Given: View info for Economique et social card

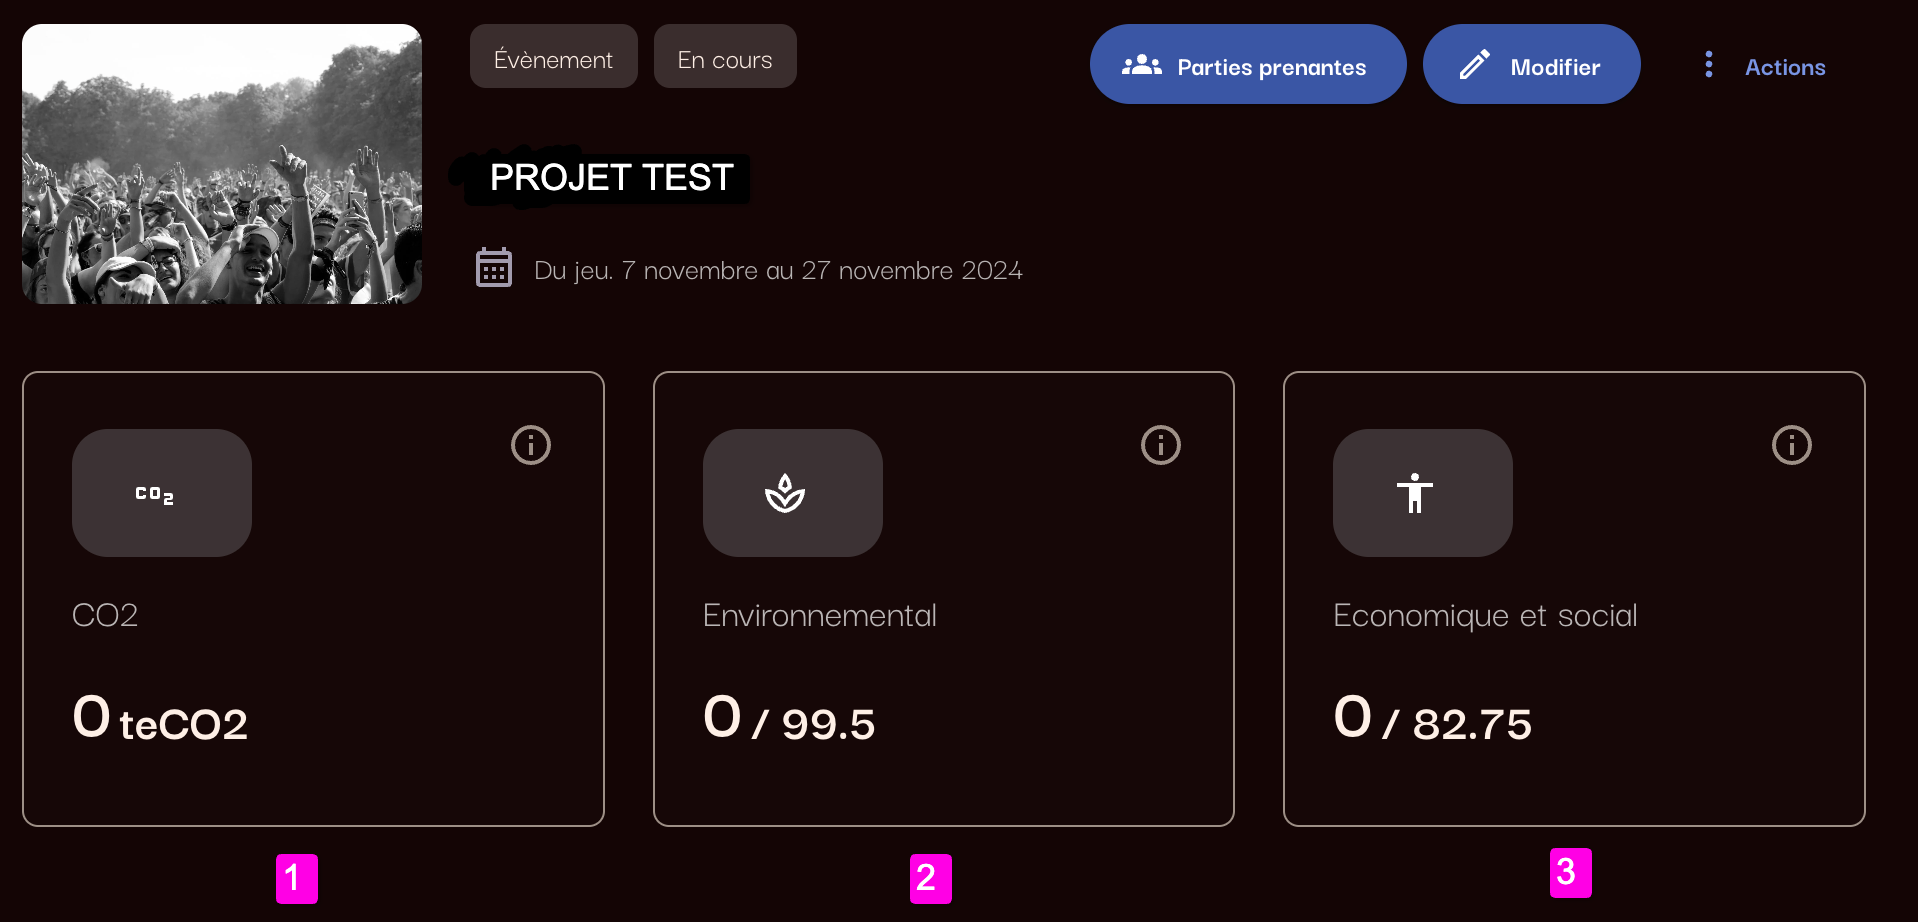Looking at the screenshot, I should pos(1791,445).
